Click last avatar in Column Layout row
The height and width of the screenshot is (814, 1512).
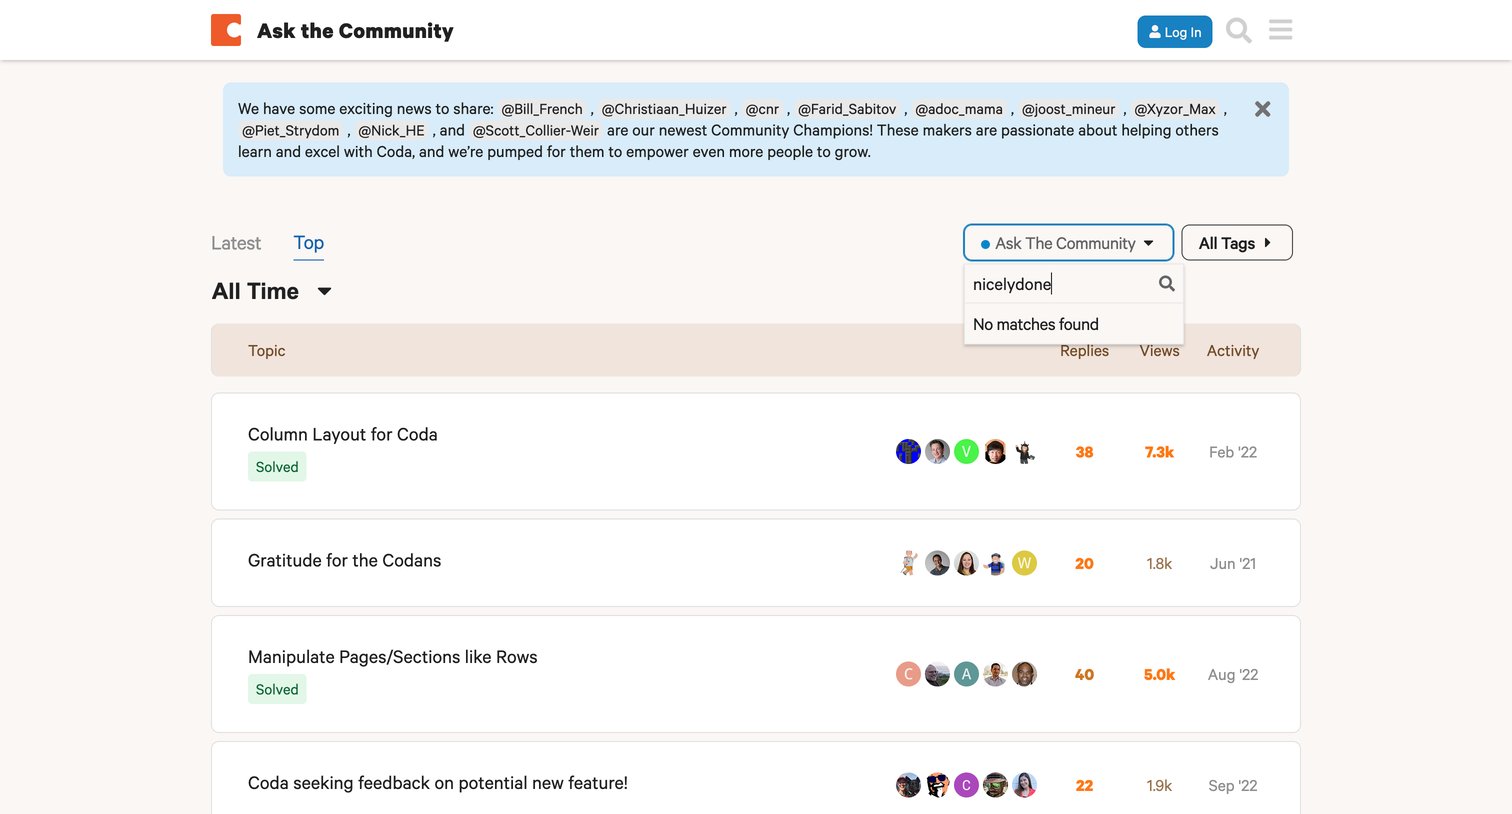pyautogui.click(x=1024, y=452)
